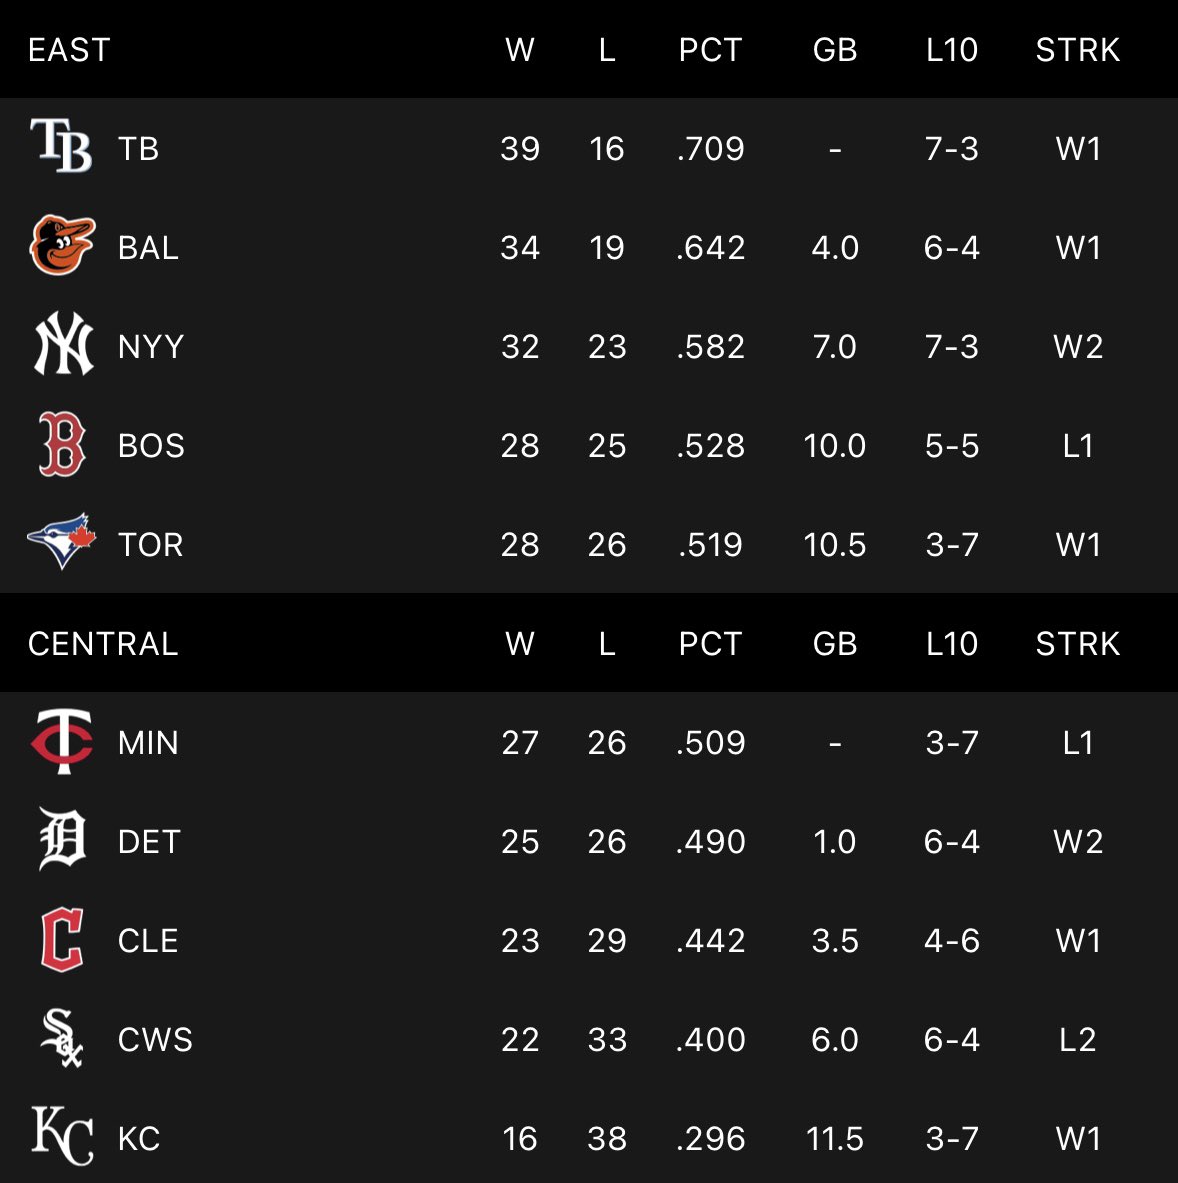1178x1183 pixels.
Task: Open the Cleveland Guardians logo
Action: pos(62,939)
